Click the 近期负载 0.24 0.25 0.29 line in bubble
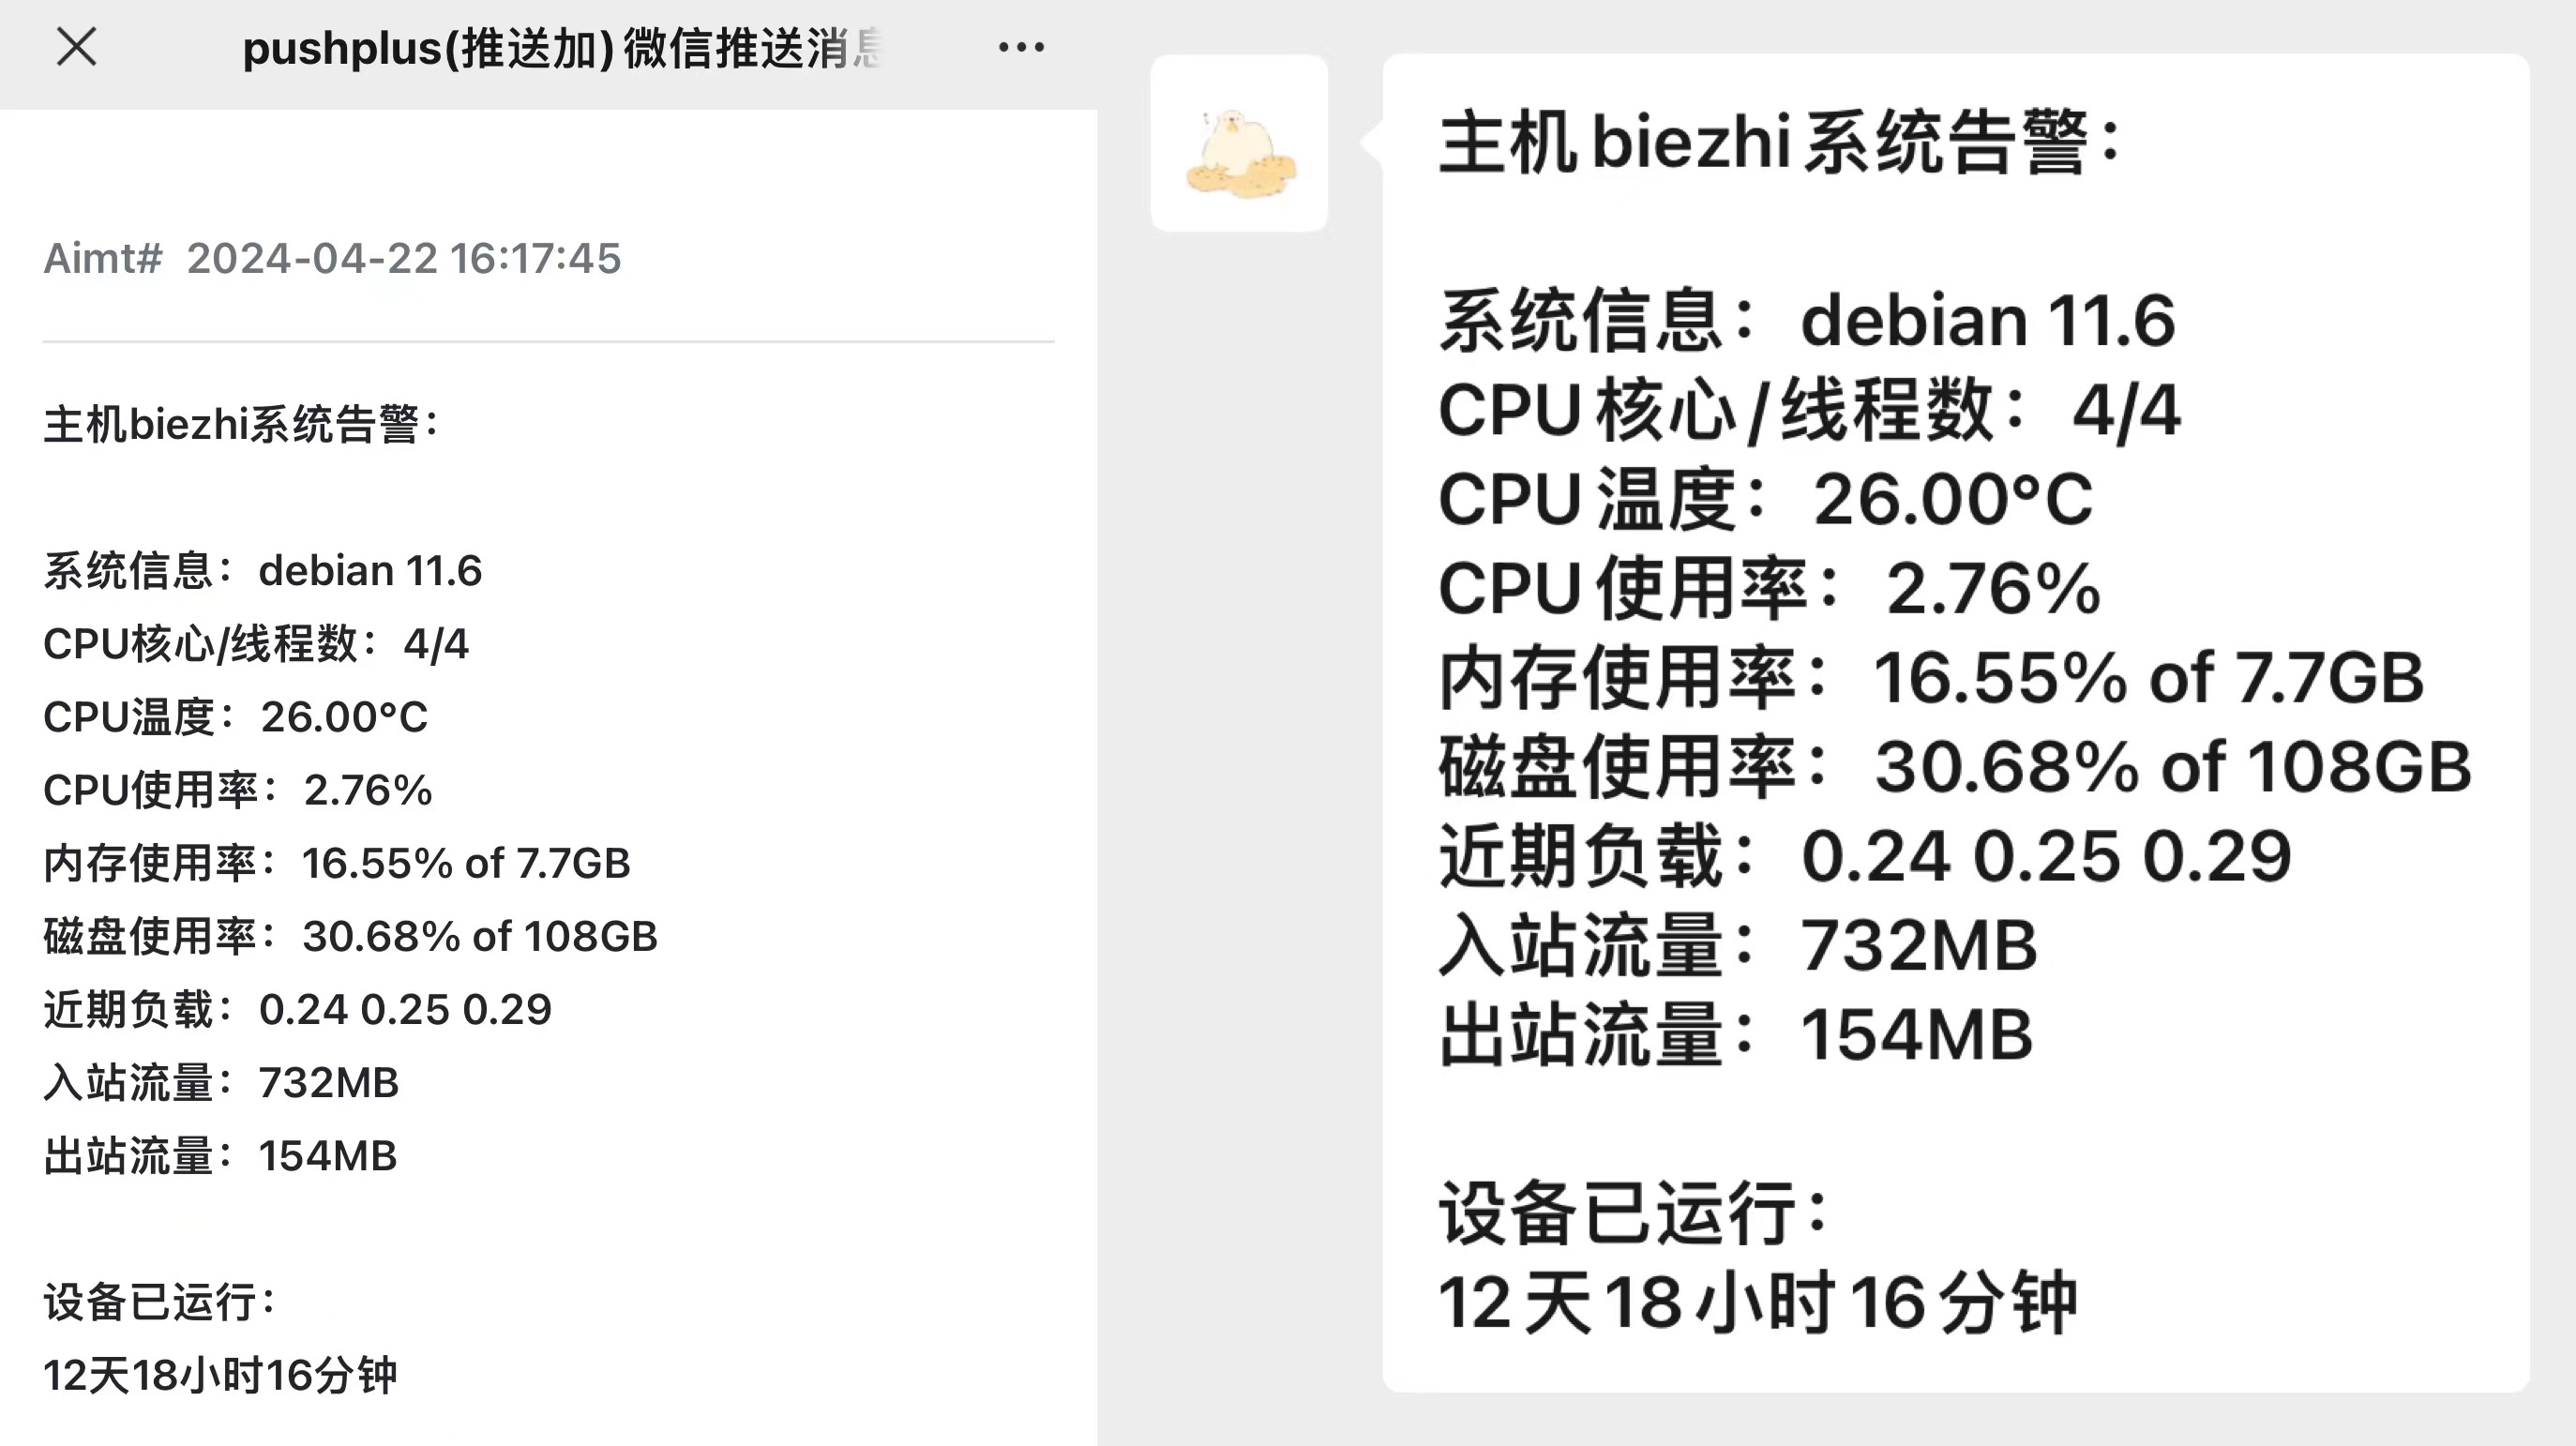The width and height of the screenshot is (2576, 1446). click(x=1865, y=856)
